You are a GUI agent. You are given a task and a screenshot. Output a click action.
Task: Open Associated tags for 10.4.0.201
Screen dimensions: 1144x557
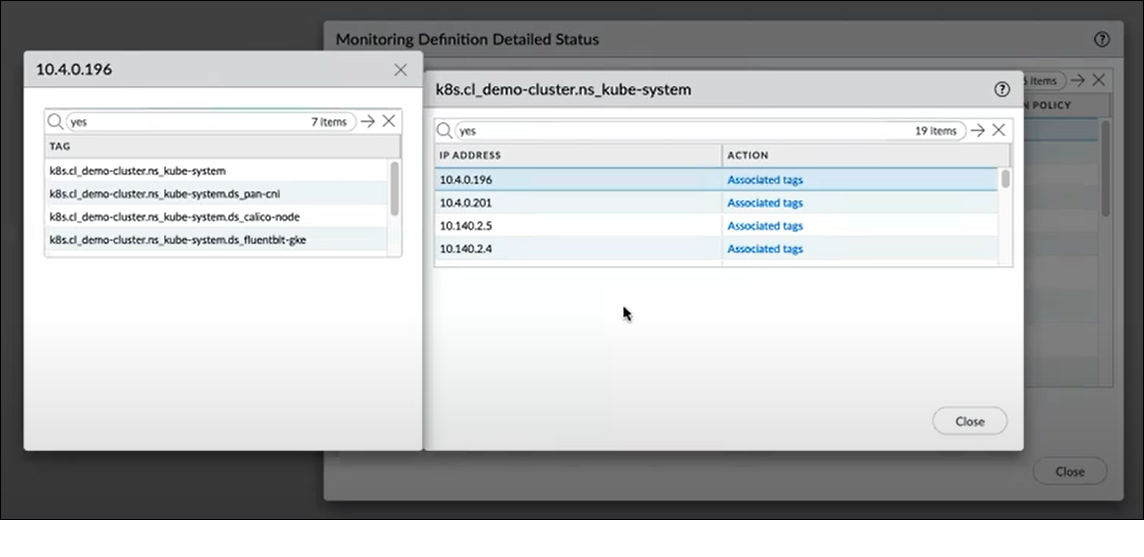pyautogui.click(x=765, y=203)
